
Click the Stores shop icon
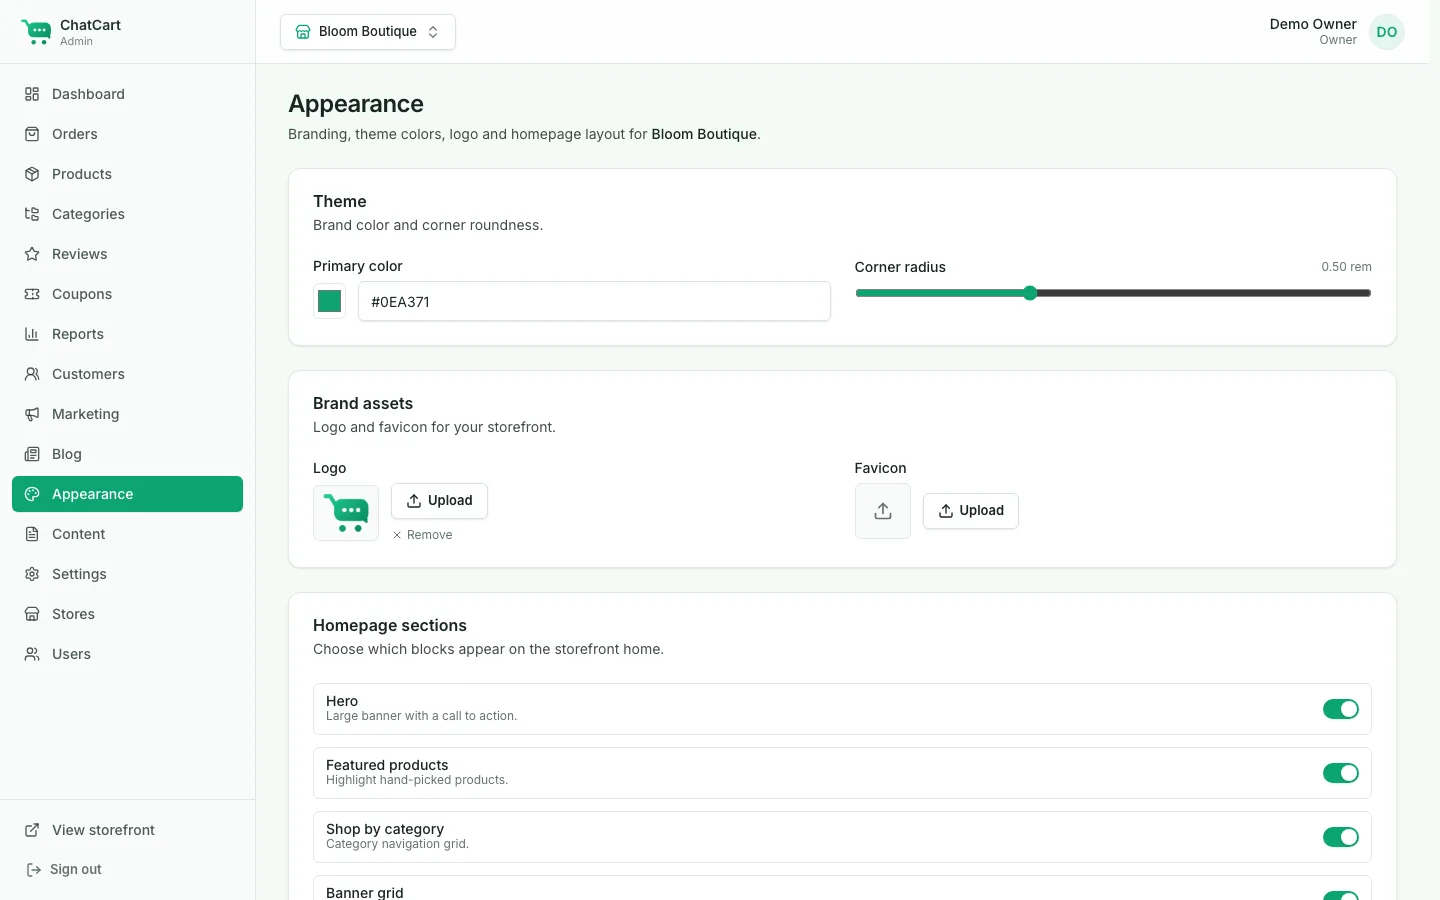pyautogui.click(x=32, y=614)
